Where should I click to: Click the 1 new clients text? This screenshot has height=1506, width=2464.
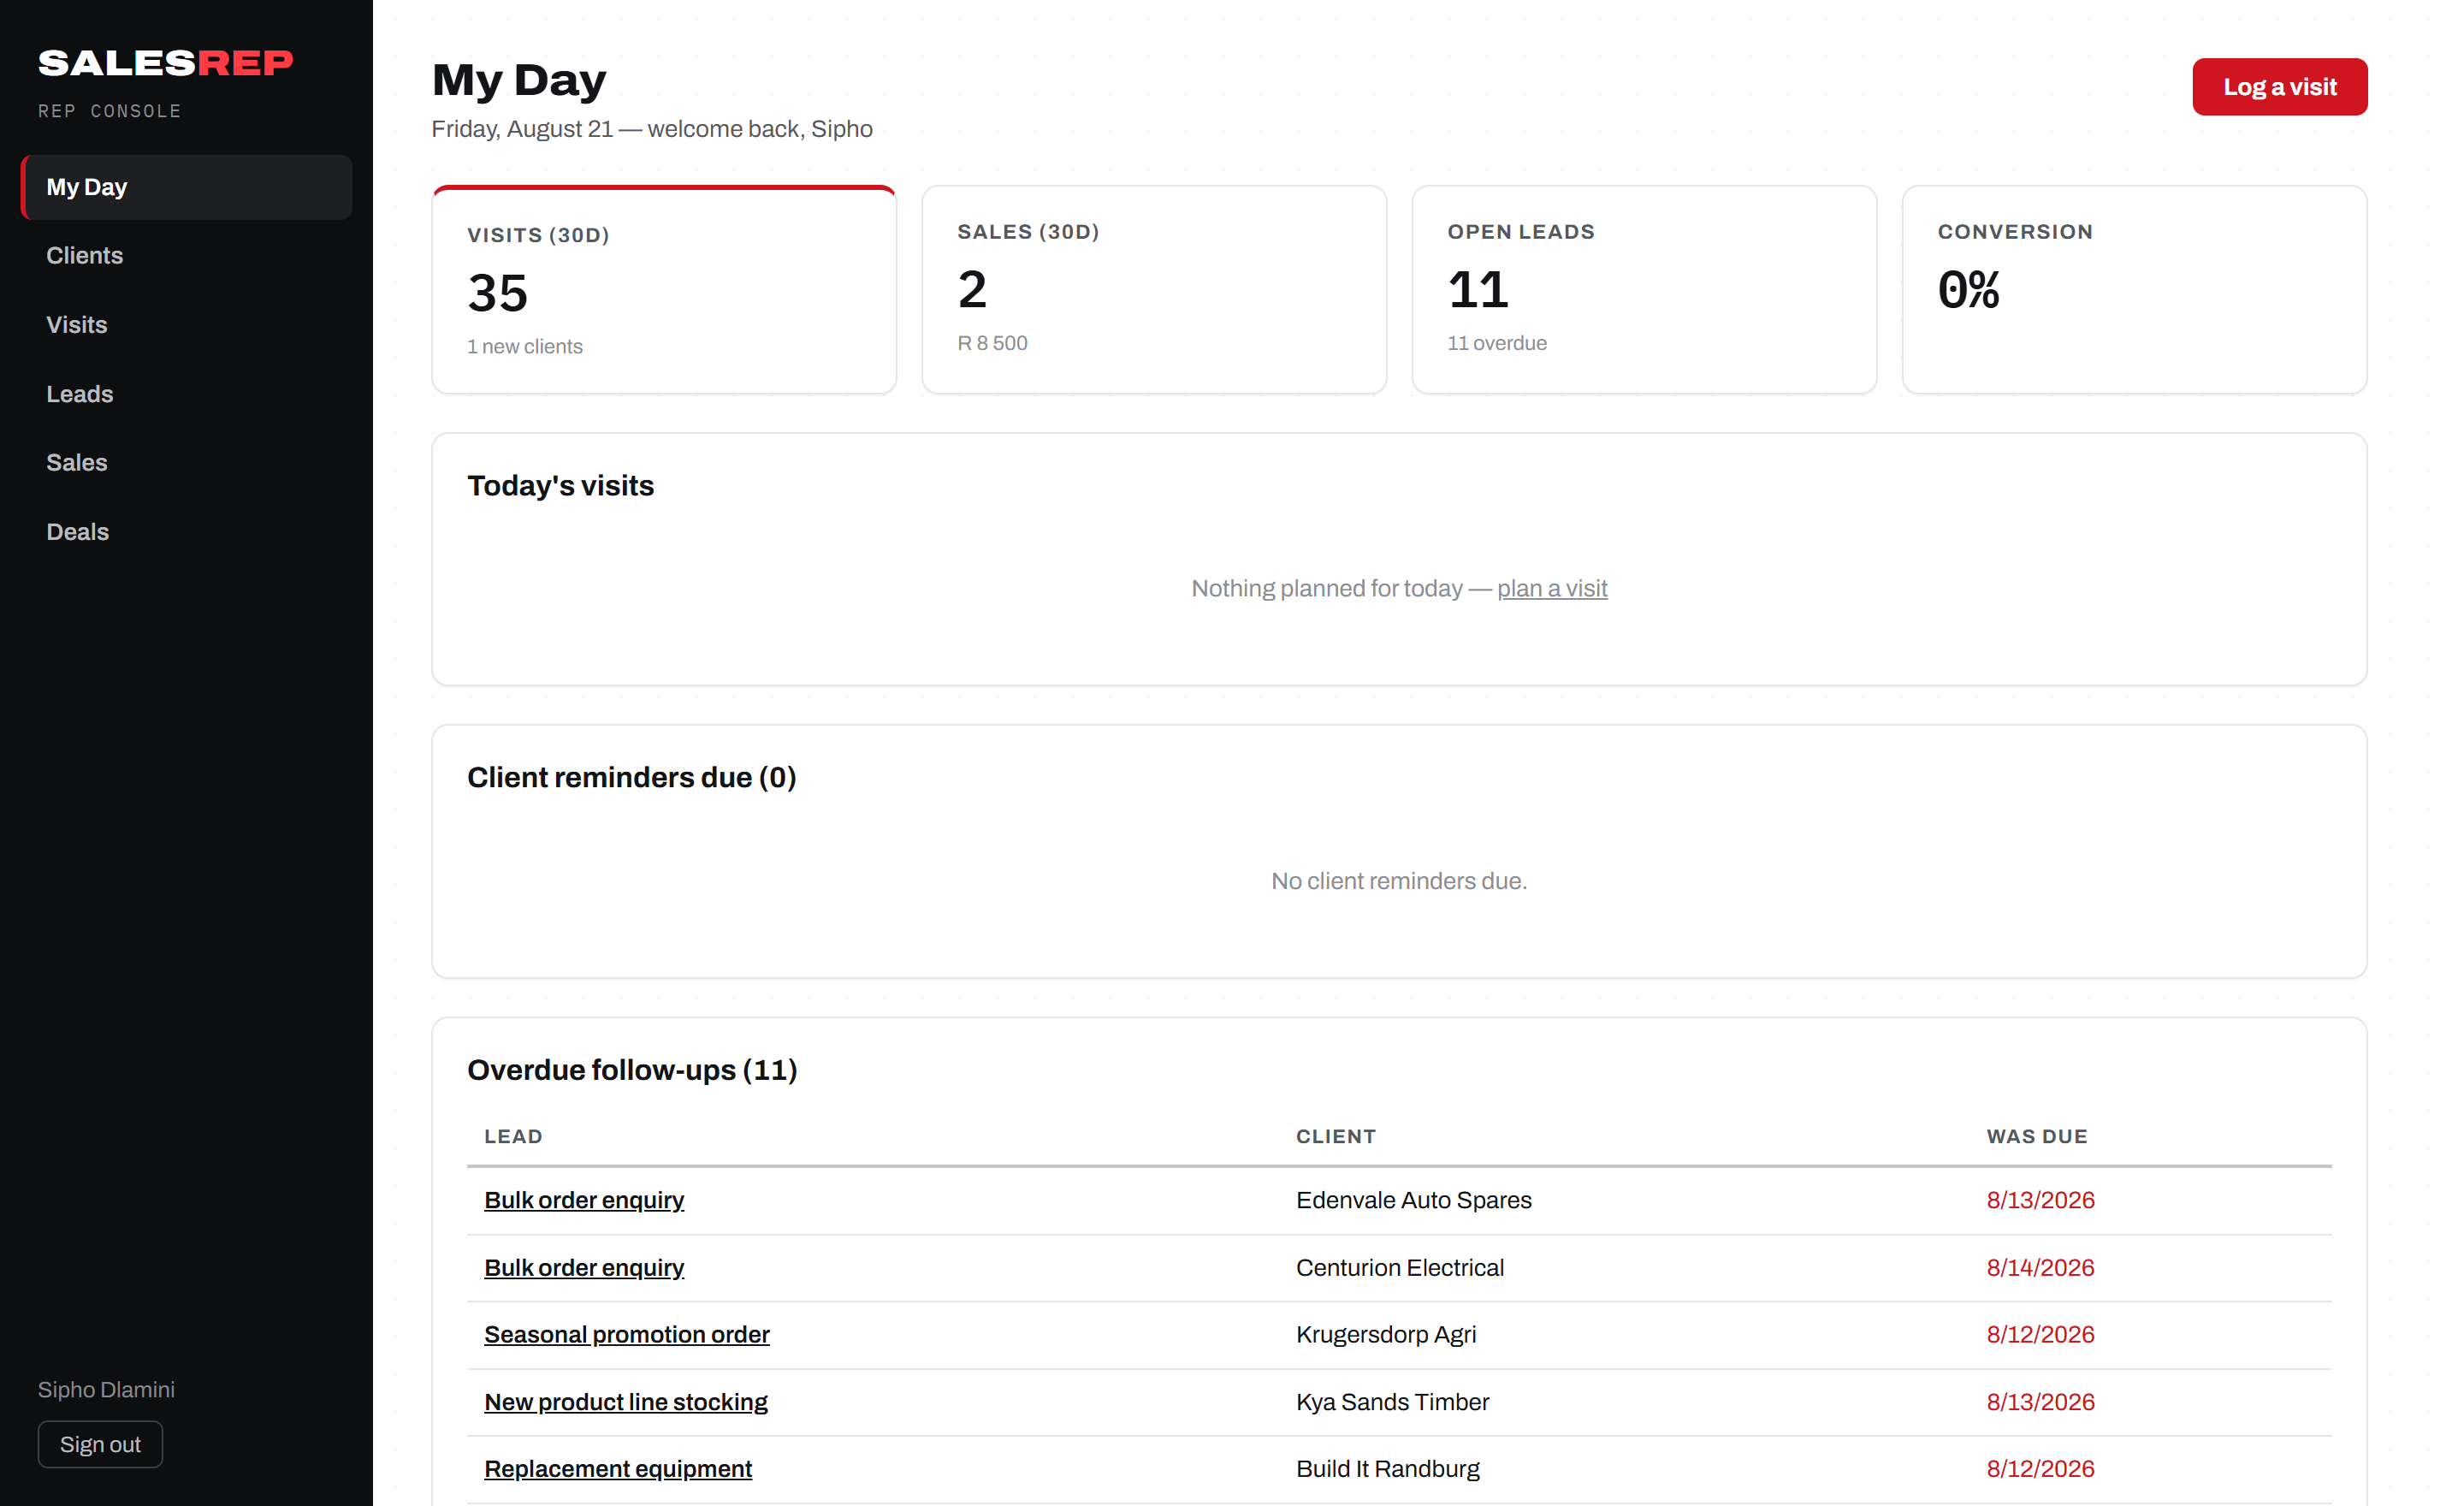524,347
